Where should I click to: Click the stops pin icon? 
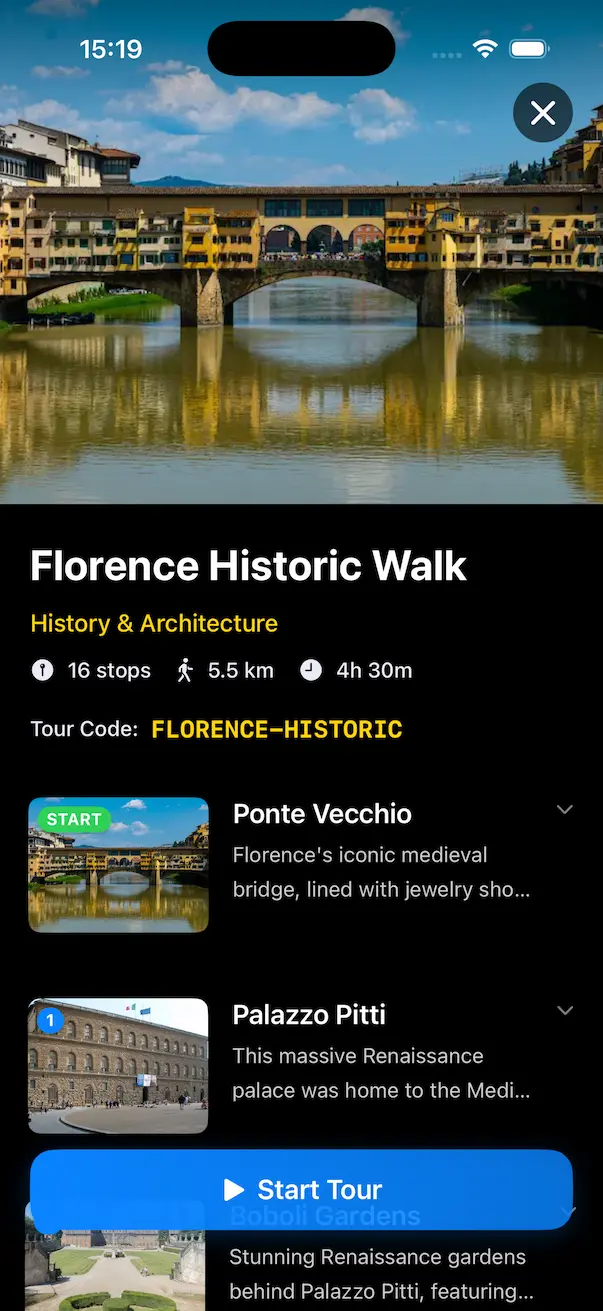[x=42, y=670]
